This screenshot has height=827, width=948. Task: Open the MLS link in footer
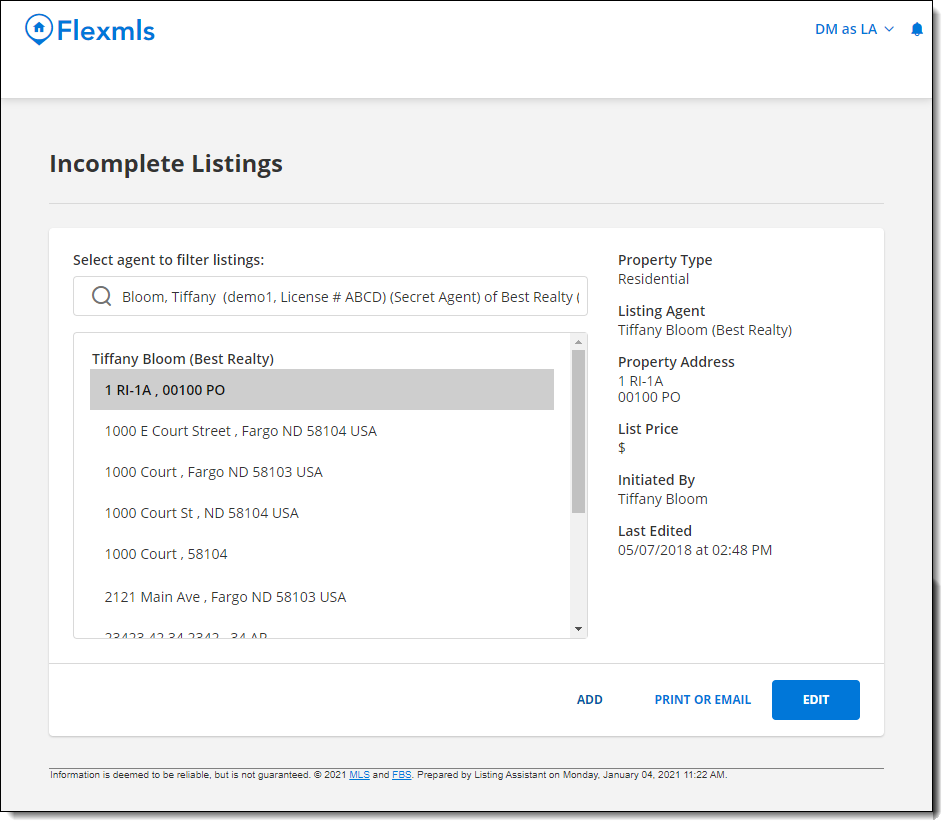(359, 775)
